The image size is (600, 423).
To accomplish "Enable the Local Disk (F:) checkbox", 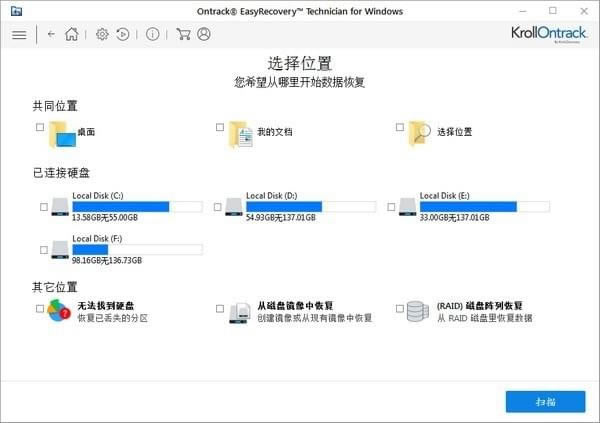I will pos(43,250).
